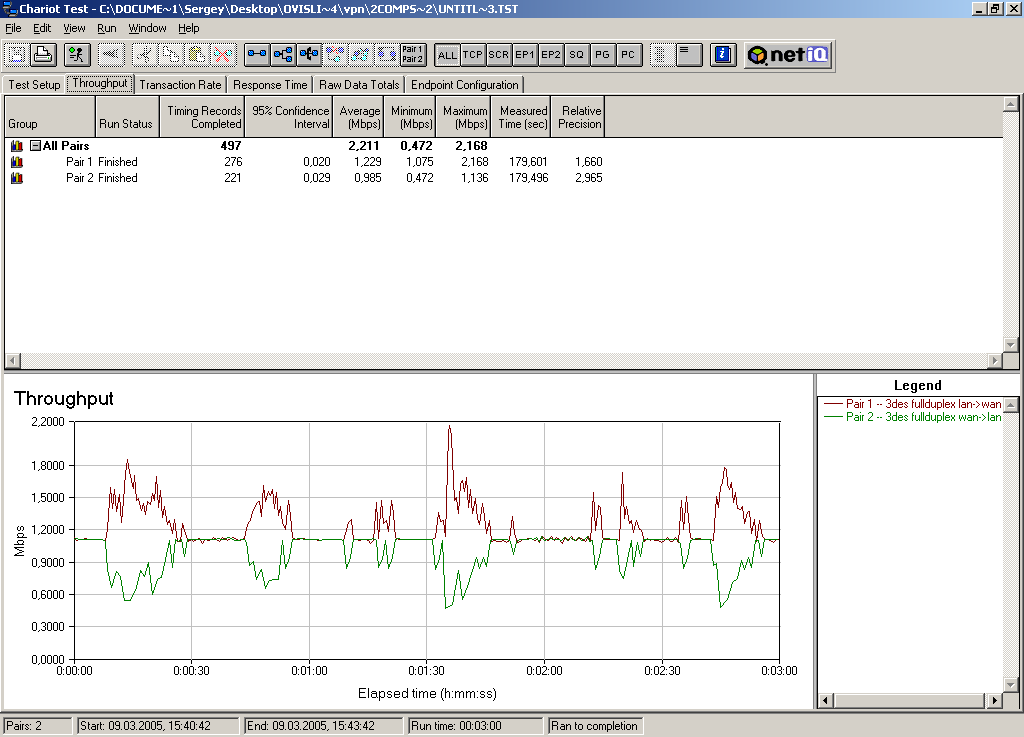
Task: Toggle the EP1 filter button
Action: click(x=525, y=55)
